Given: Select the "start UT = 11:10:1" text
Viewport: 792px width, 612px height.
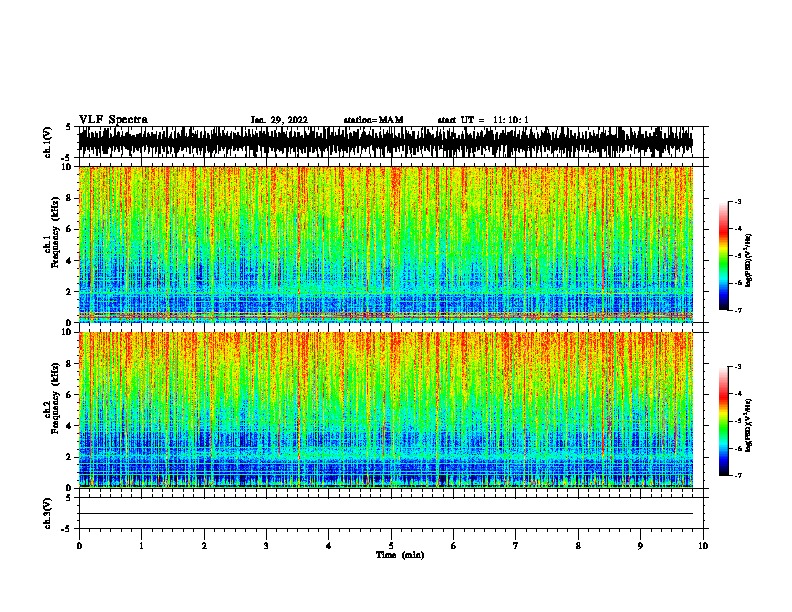Looking at the screenshot, I should click(x=483, y=120).
